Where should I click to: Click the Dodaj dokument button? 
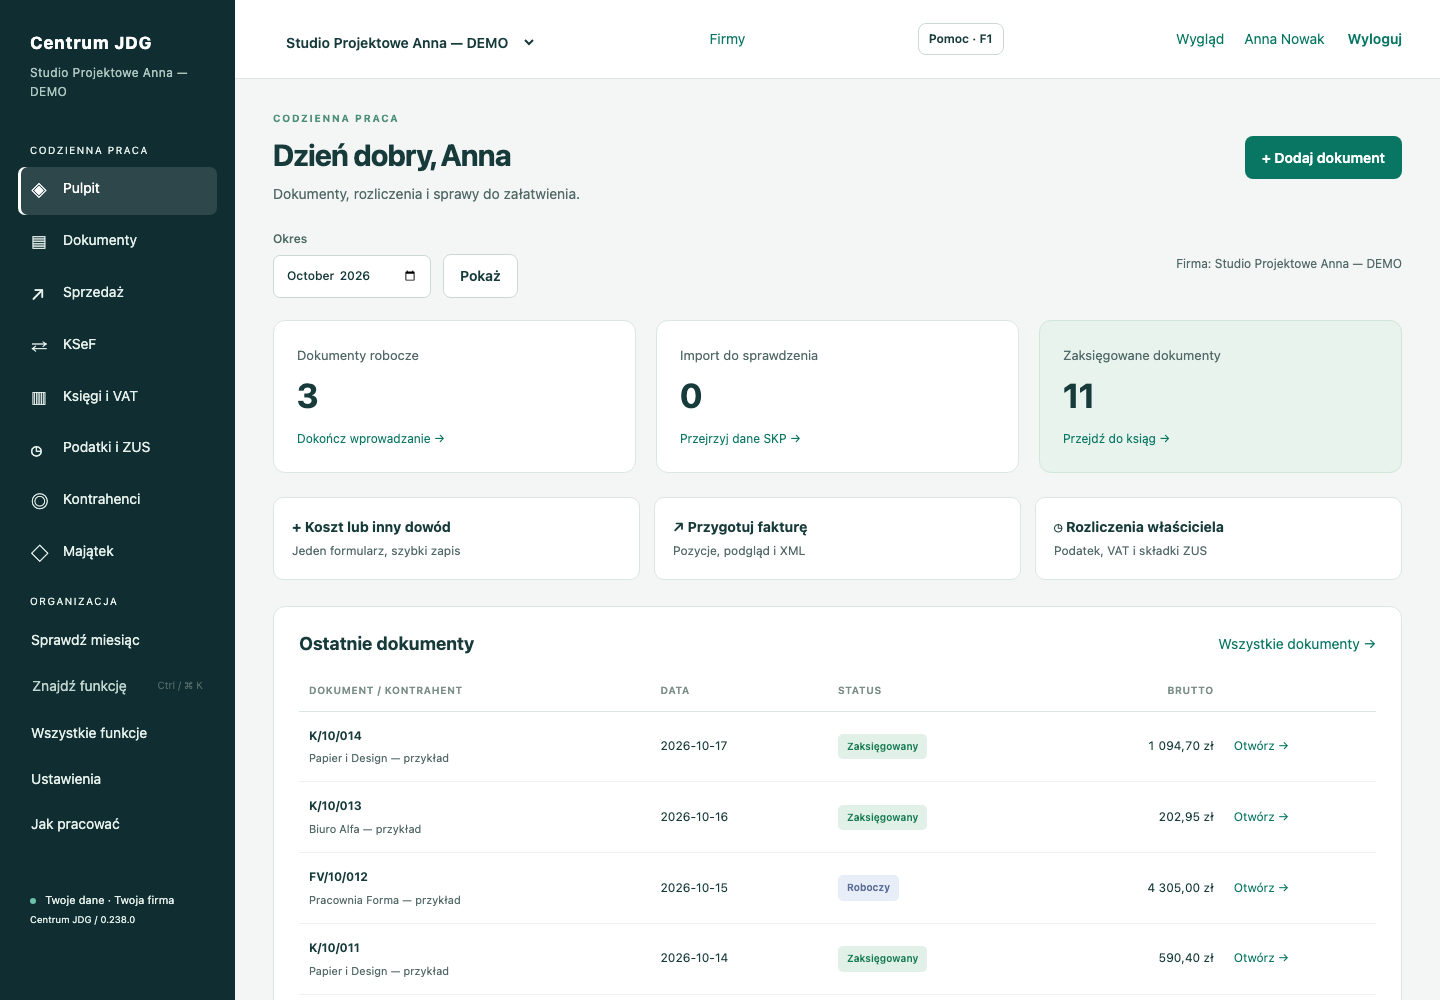[x=1323, y=158]
